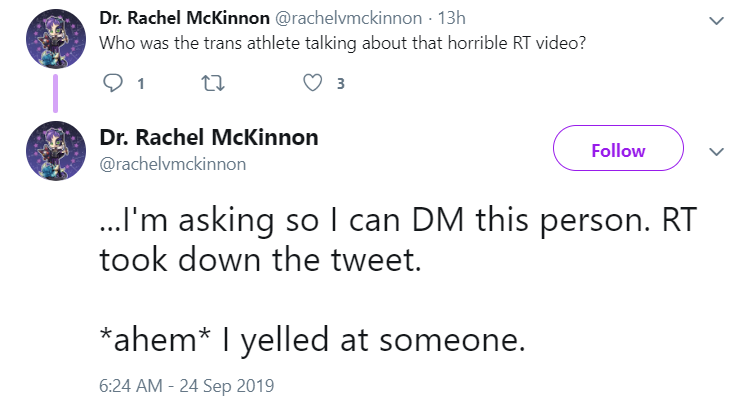Open the 13h timestamp link
This screenshot has width=743, height=405.
click(x=451, y=18)
